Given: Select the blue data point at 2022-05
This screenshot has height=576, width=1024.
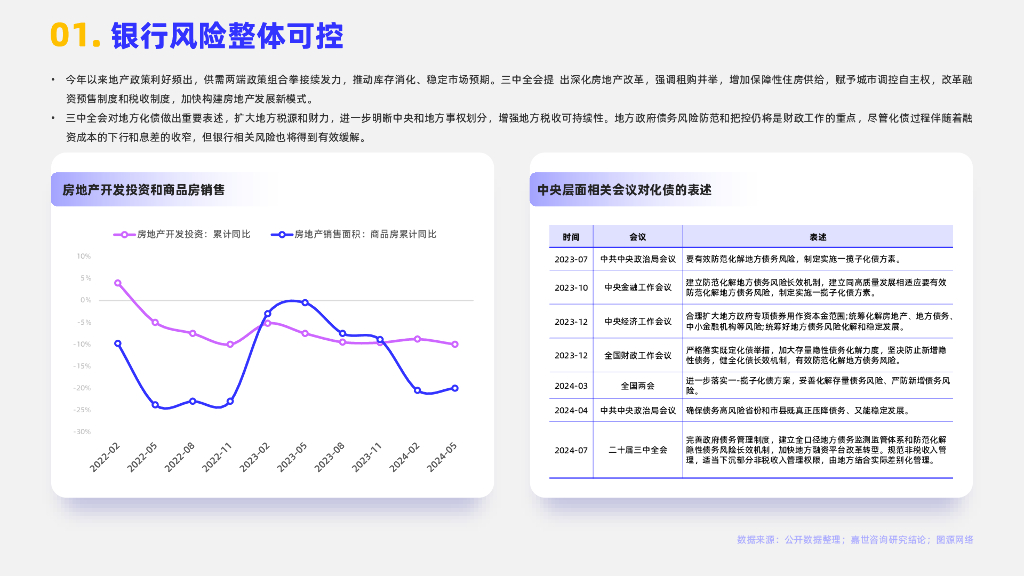Looking at the screenshot, I should [x=155, y=405].
